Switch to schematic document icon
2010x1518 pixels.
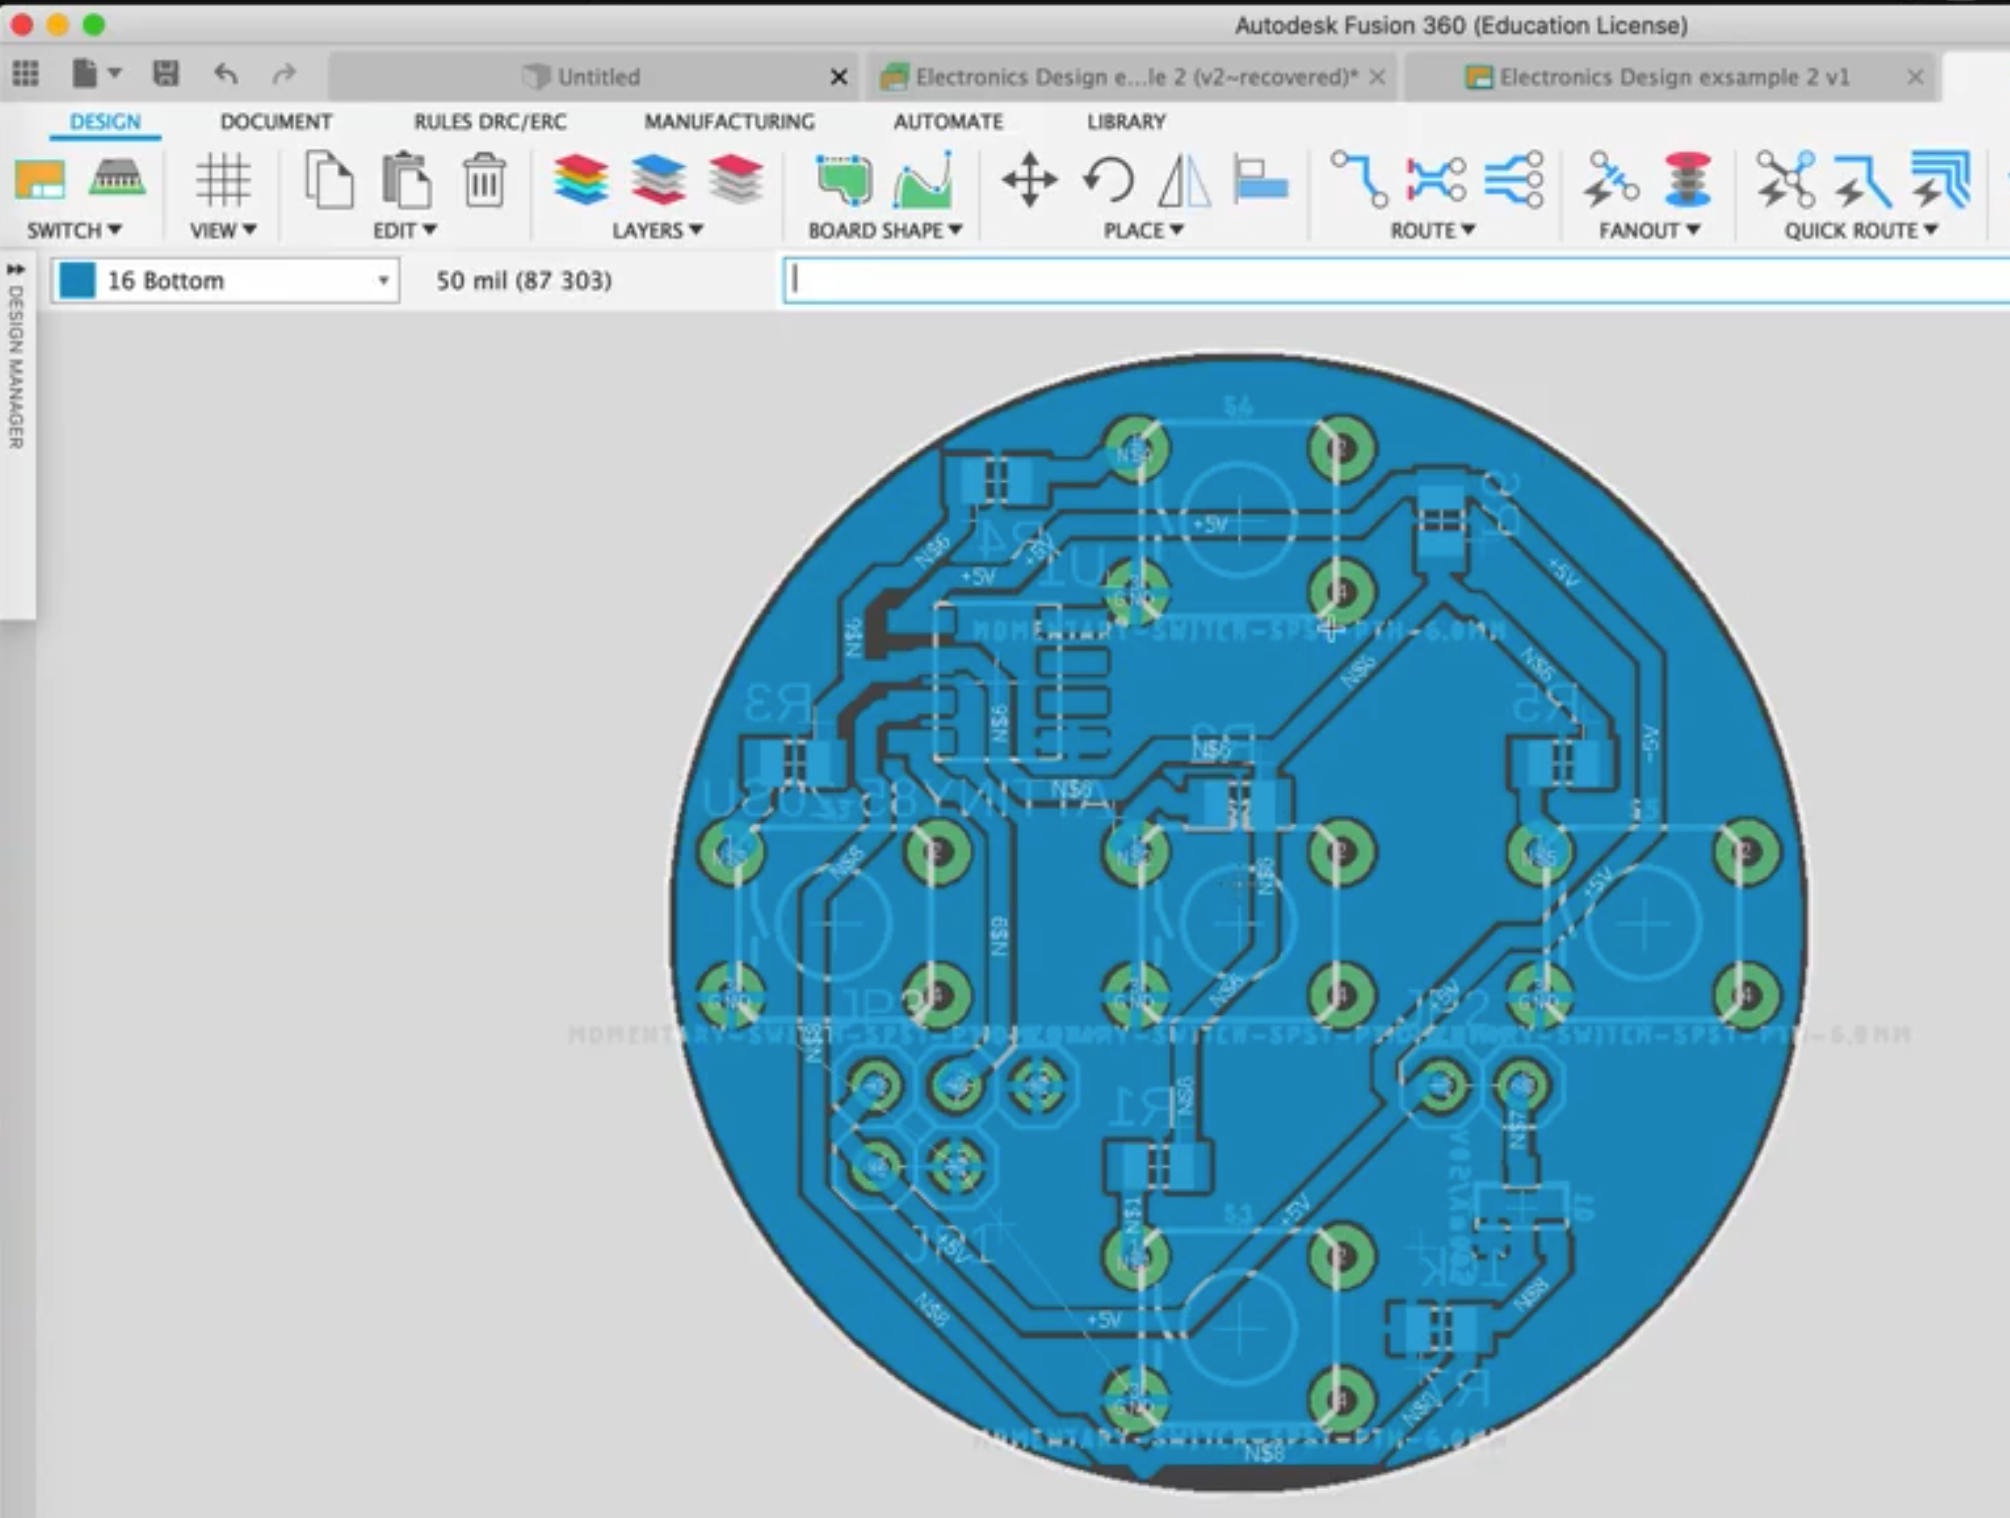[x=40, y=180]
